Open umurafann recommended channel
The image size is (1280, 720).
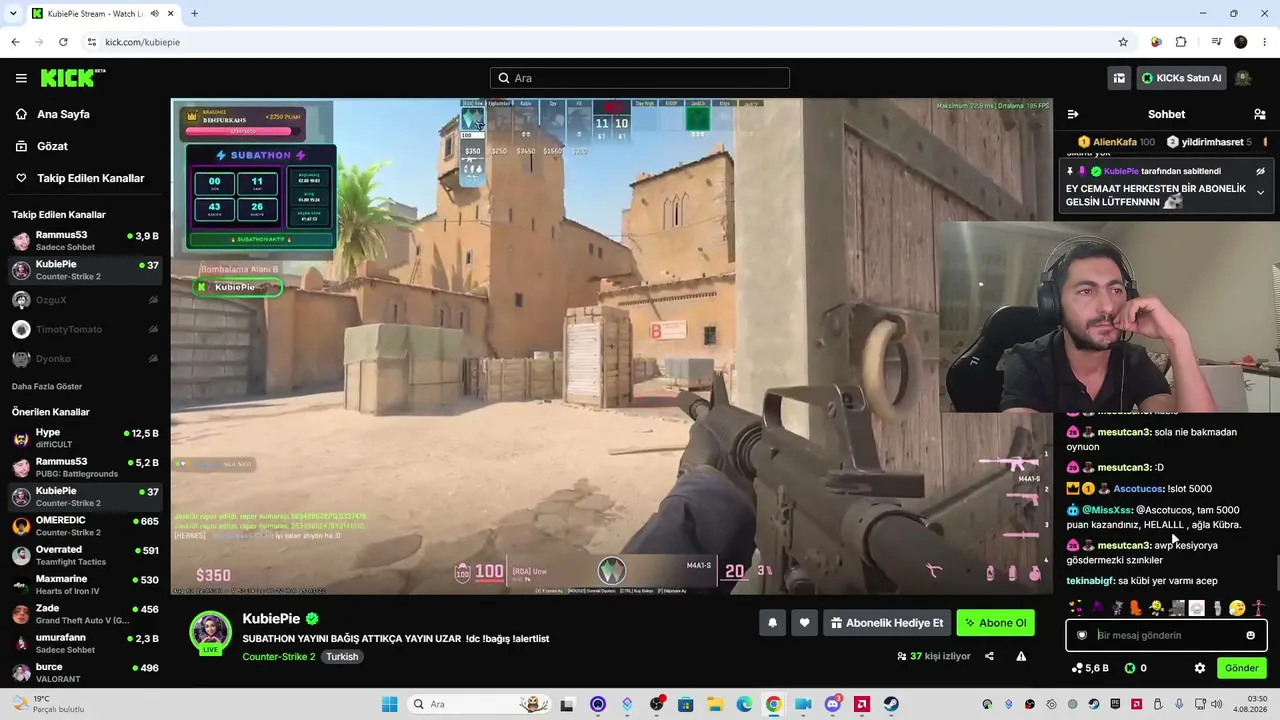coord(85,643)
